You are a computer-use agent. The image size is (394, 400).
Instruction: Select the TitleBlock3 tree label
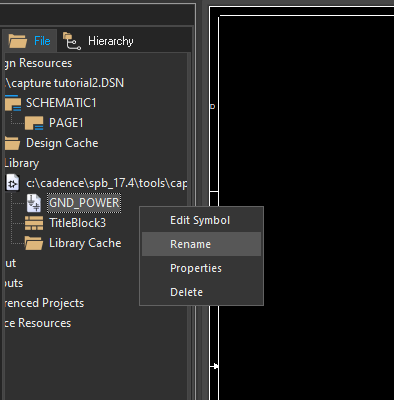pos(77,223)
